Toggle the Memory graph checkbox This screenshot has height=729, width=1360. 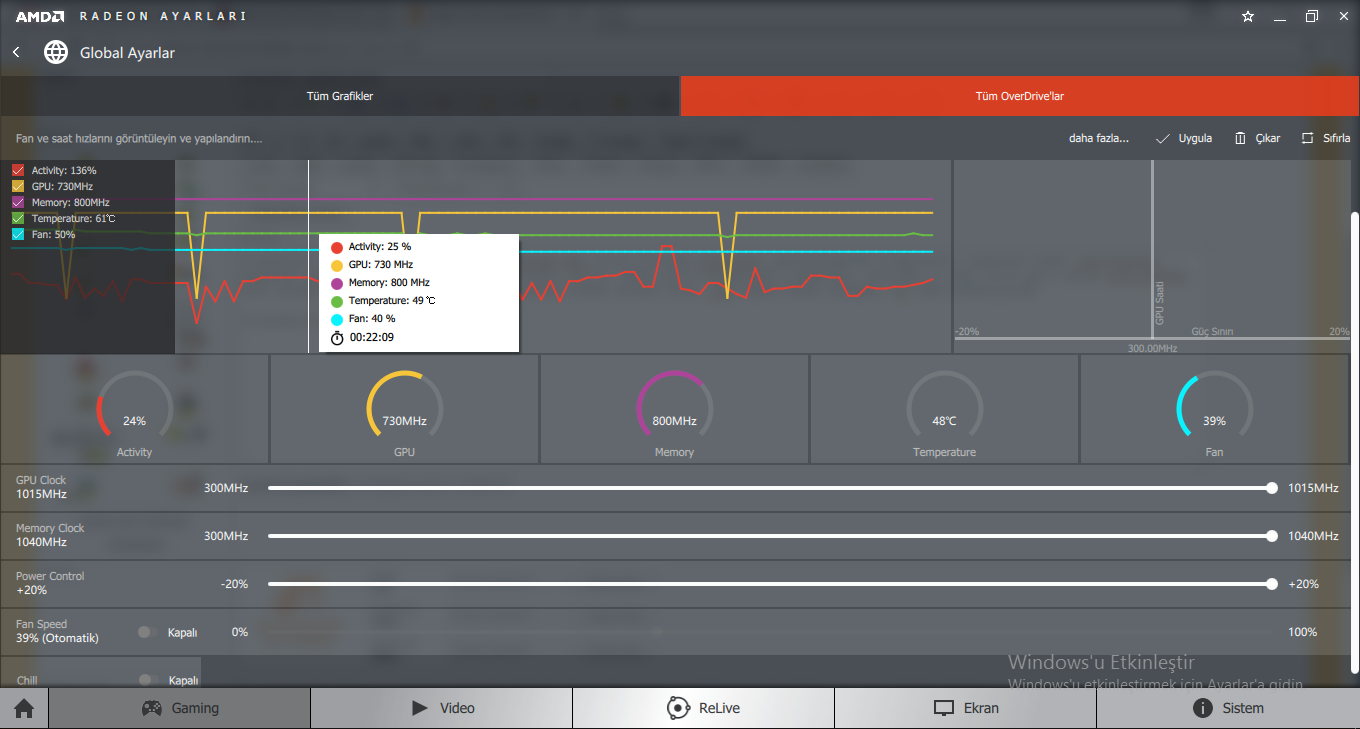(x=18, y=202)
